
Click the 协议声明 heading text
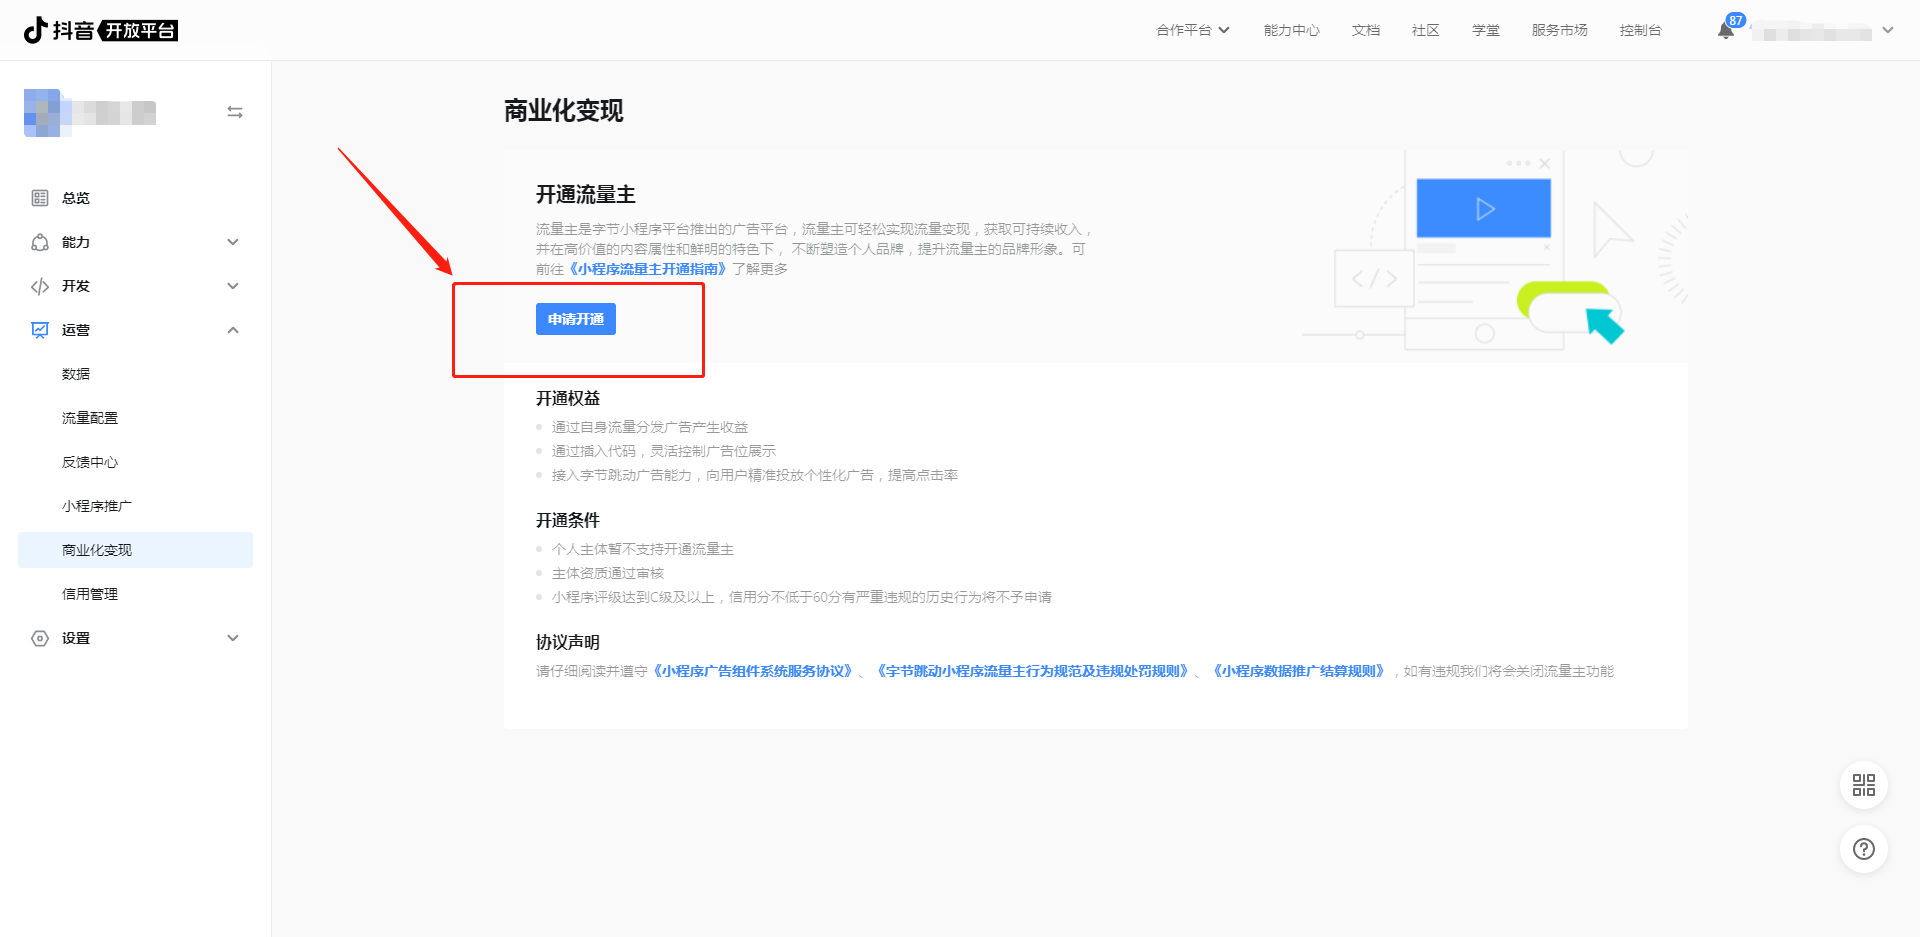tap(568, 642)
